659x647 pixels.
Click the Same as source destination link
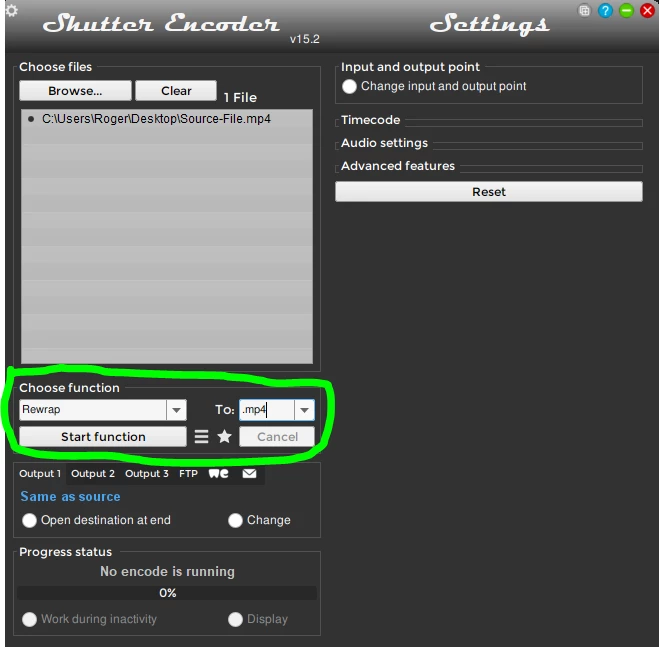pyautogui.click(x=70, y=497)
